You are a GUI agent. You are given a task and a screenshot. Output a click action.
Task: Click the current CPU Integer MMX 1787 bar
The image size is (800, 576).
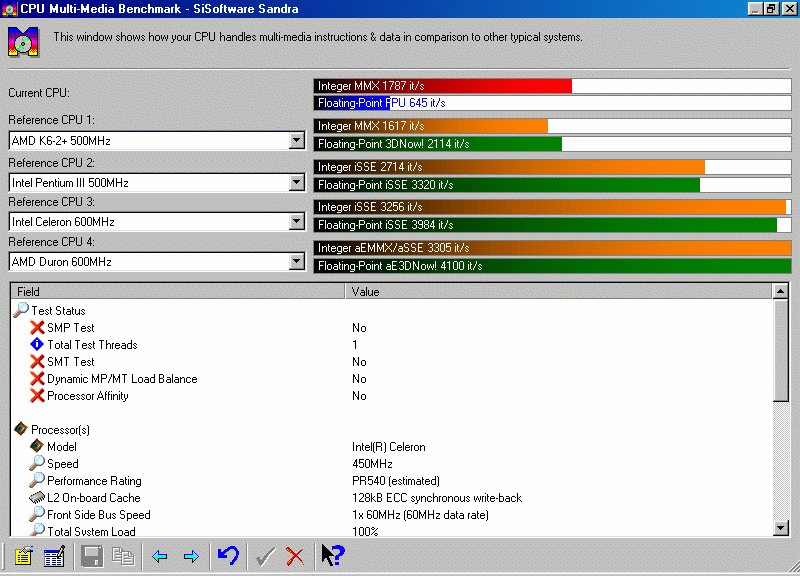553,86
